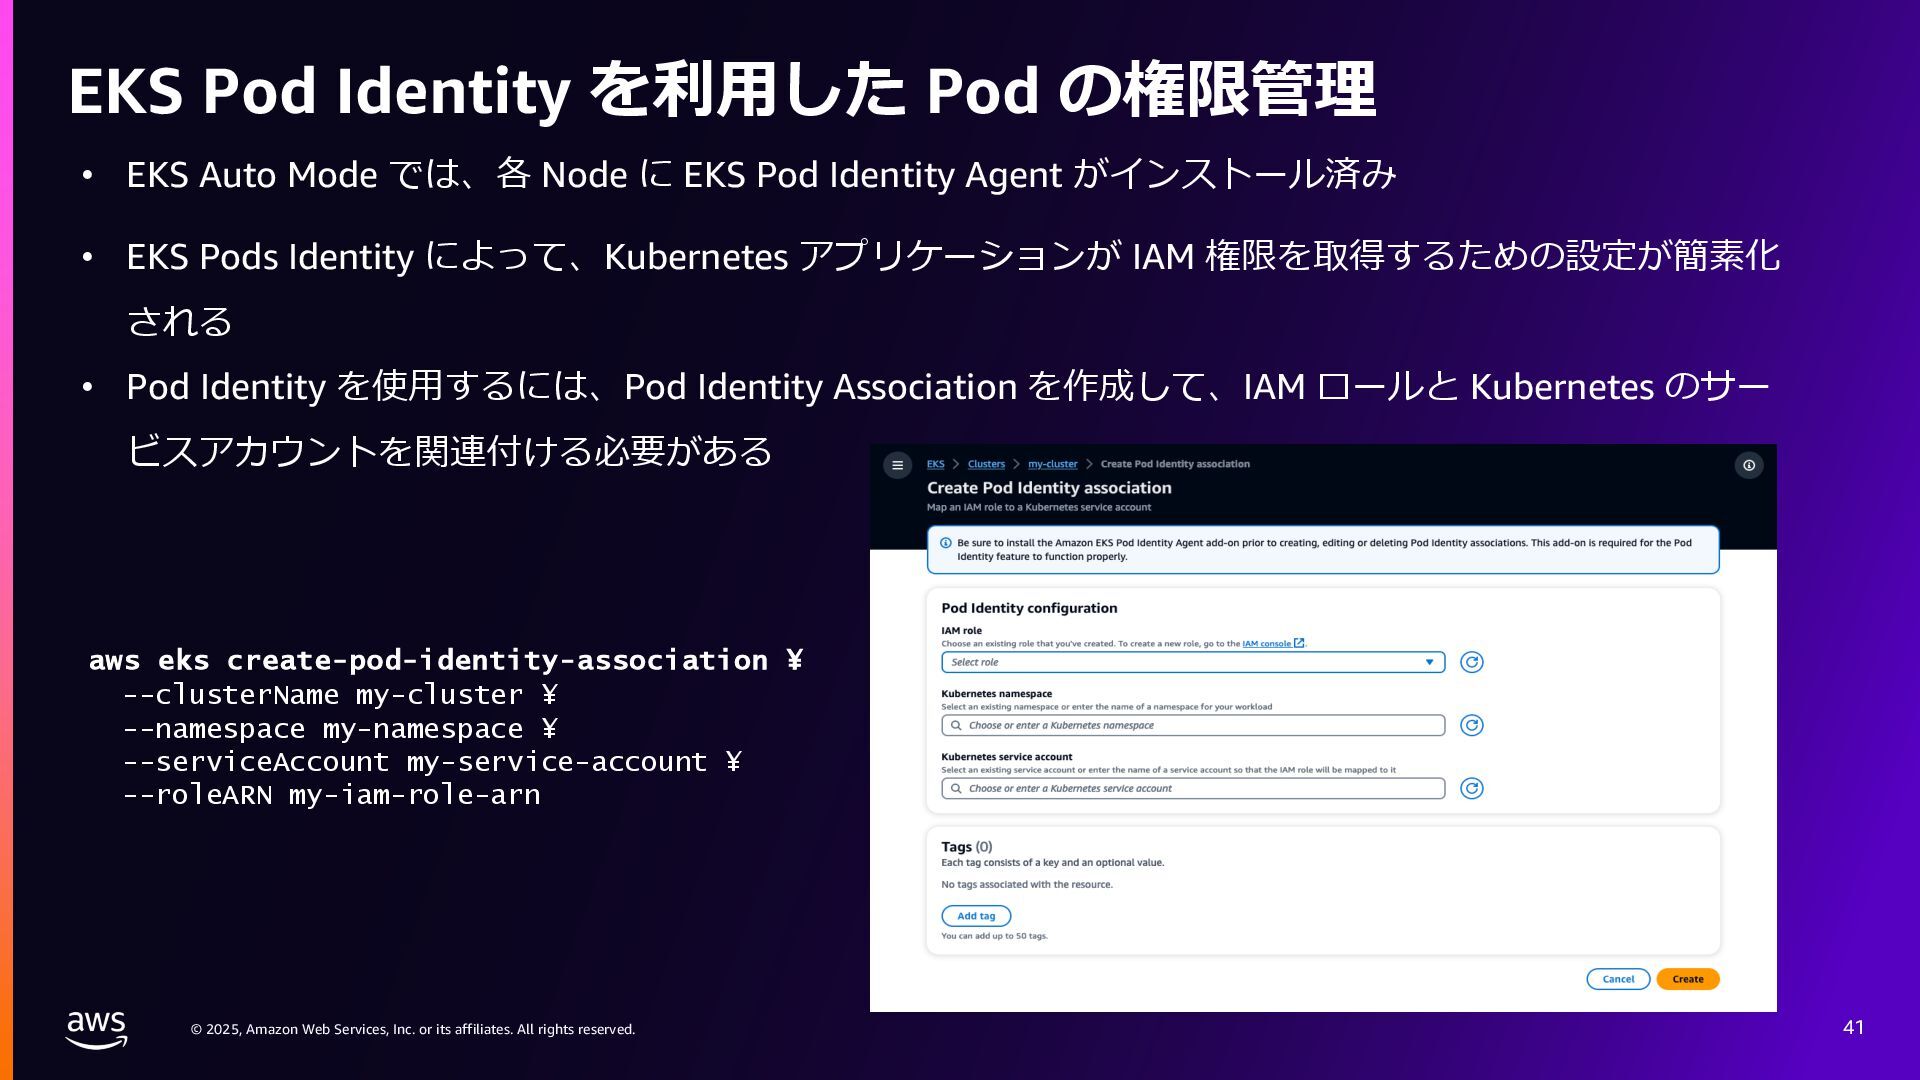
Task: Click the Cancel button
Action: coord(1617,979)
